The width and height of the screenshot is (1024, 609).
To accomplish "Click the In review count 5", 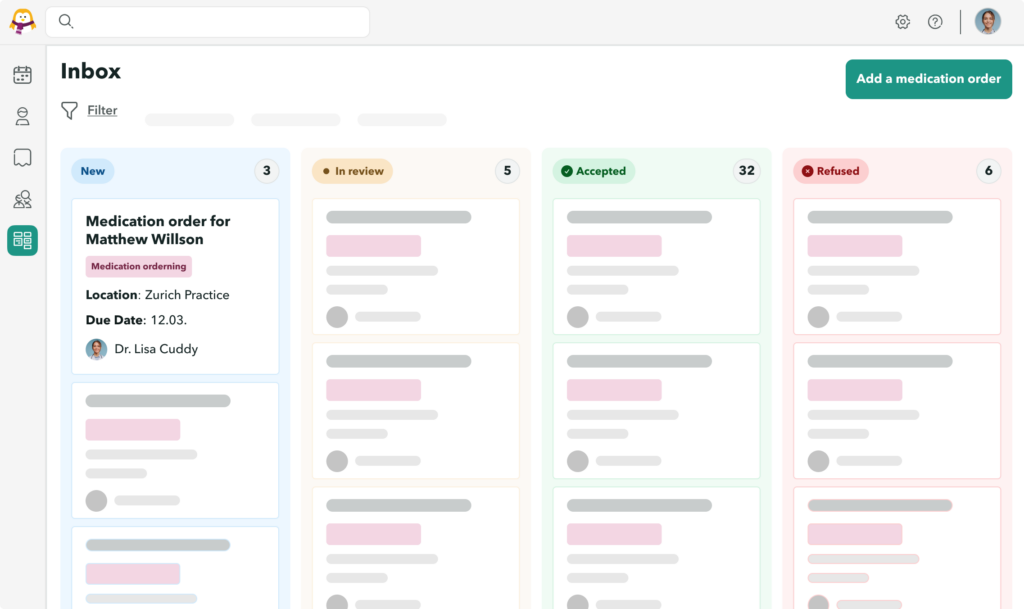I will point(507,171).
